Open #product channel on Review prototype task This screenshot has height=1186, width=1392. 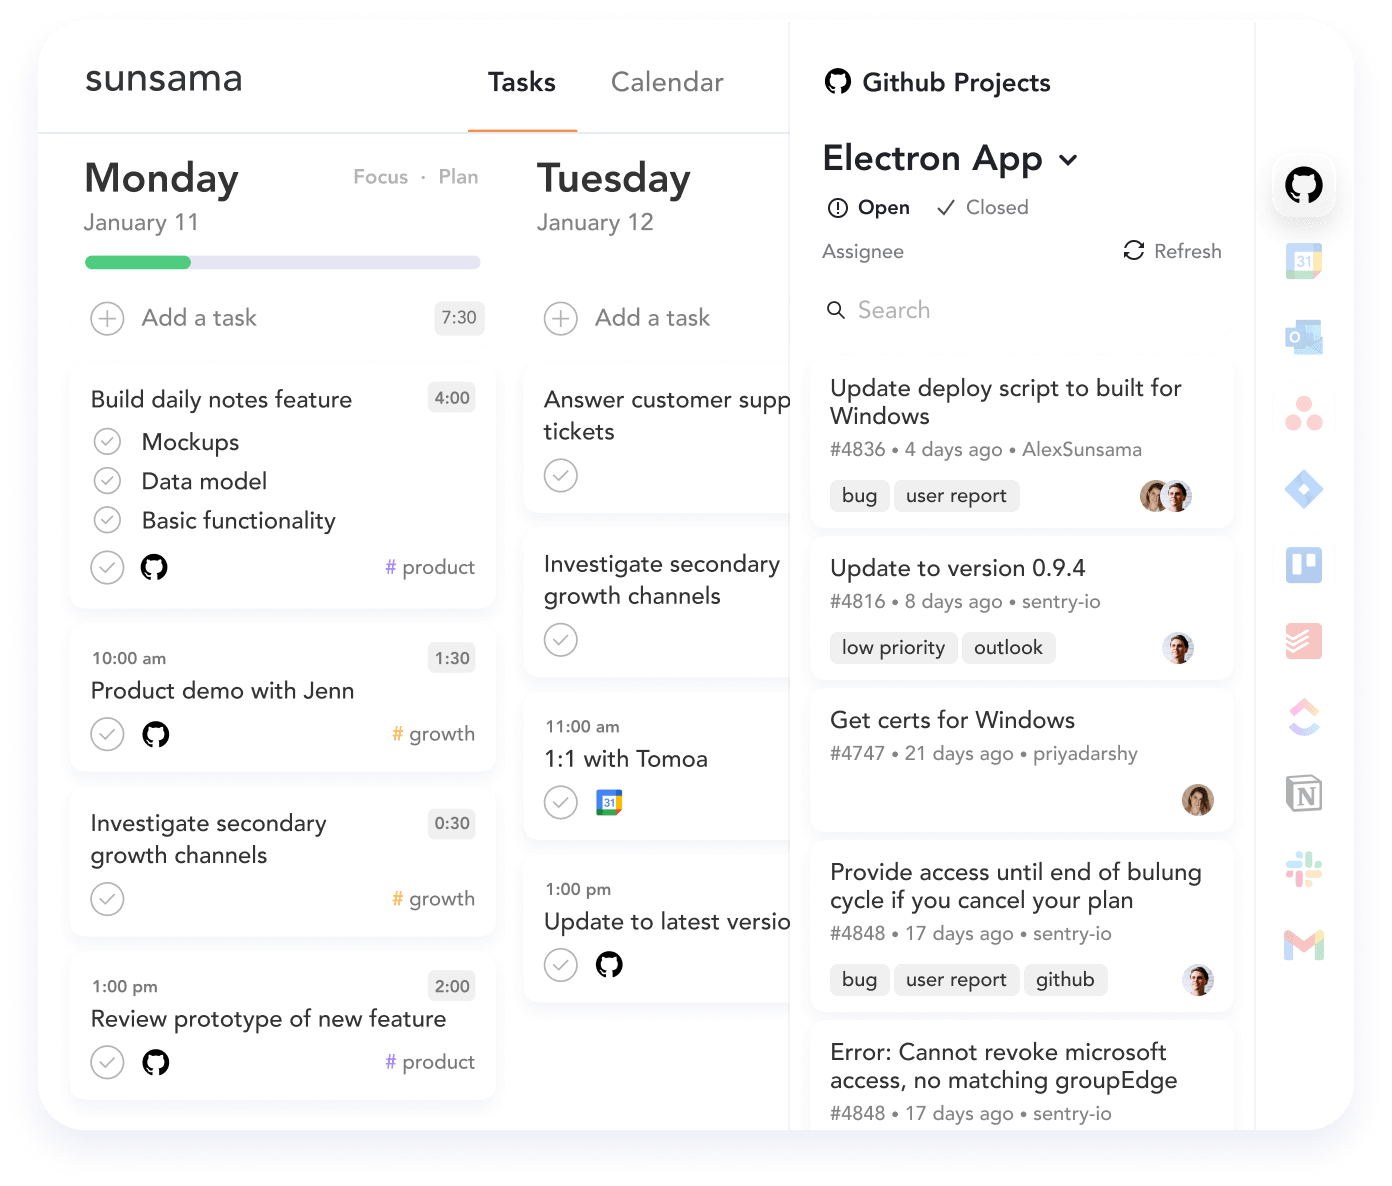[x=430, y=1062]
